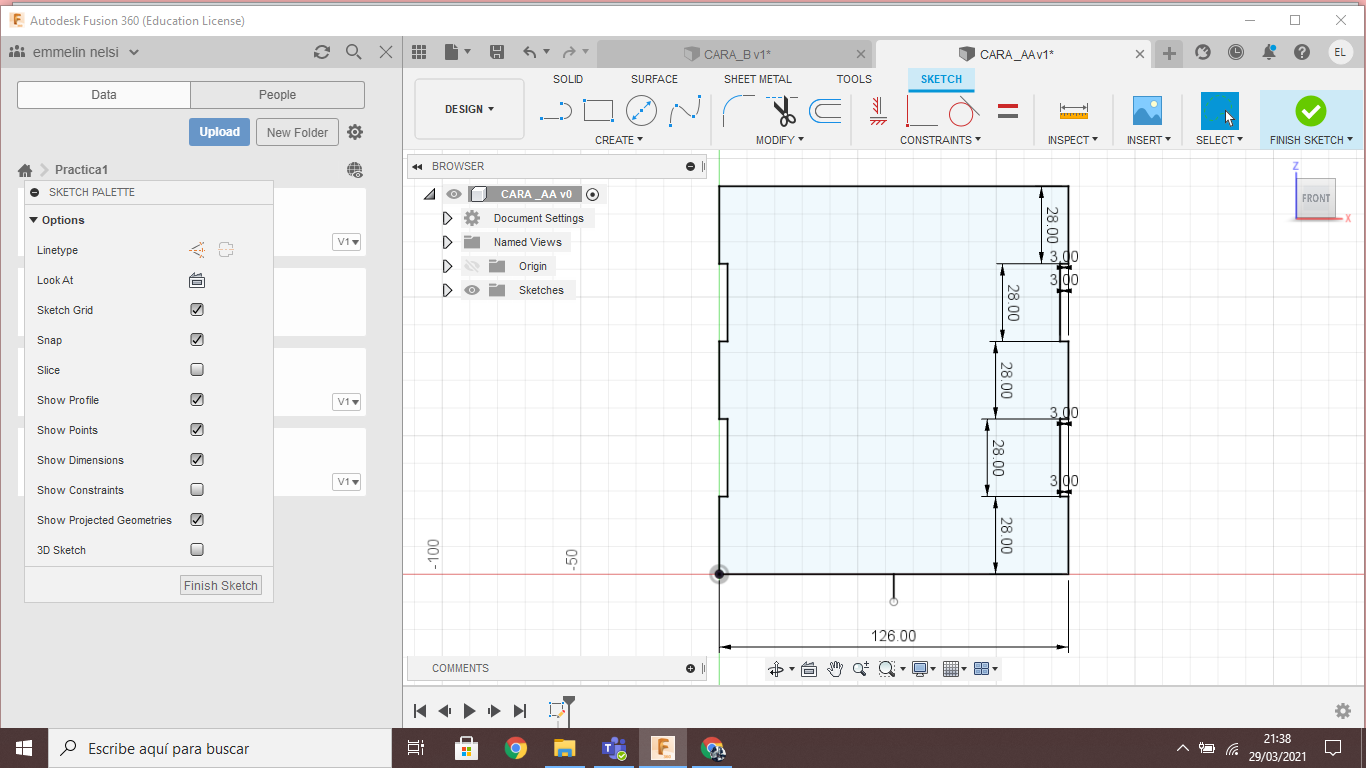Image resolution: width=1366 pixels, height=768 pixels.
Task: Select the 2-Point Rectangle tool
Action: click(x=598, y=111)
